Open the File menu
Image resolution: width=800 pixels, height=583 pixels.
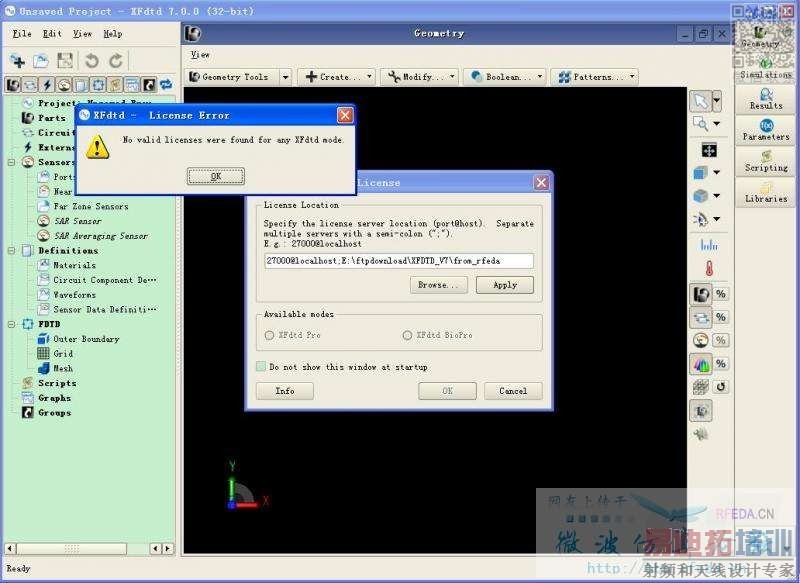[22, 34]
